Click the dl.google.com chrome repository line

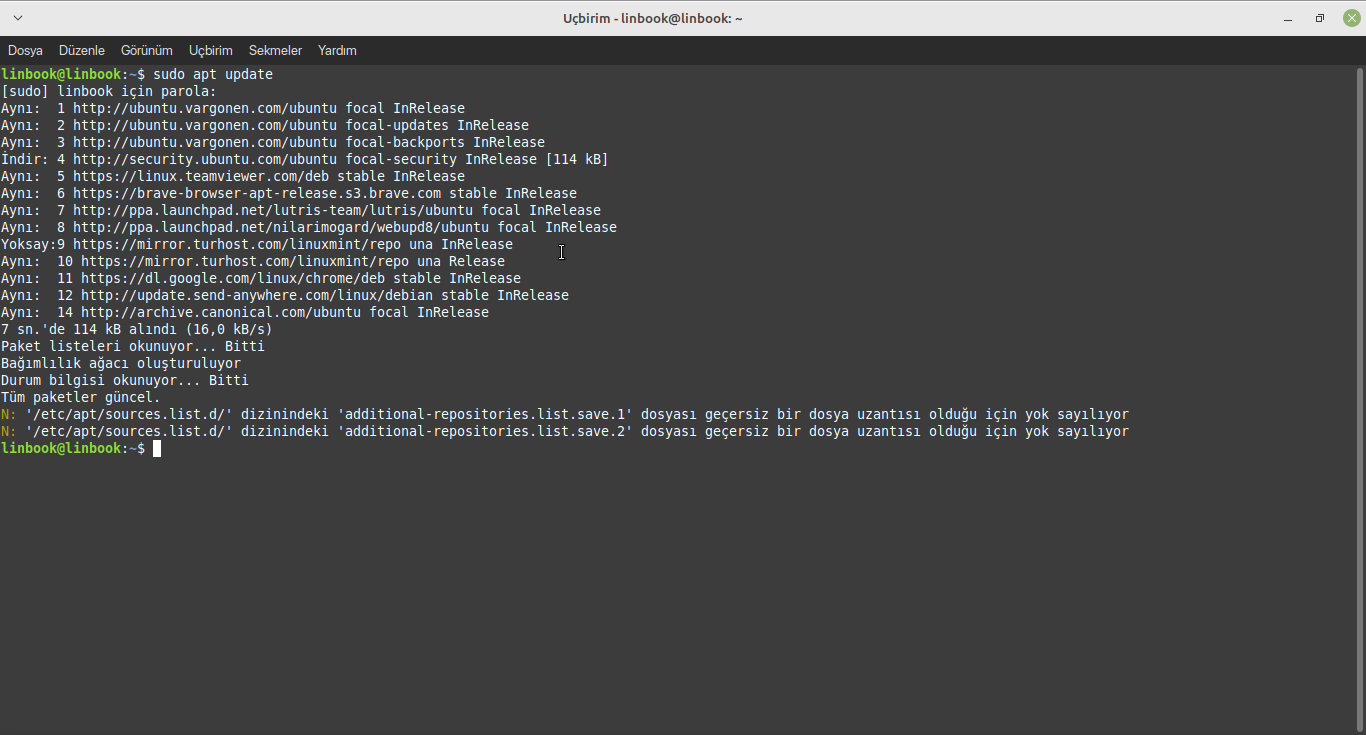tap(261, 279)
